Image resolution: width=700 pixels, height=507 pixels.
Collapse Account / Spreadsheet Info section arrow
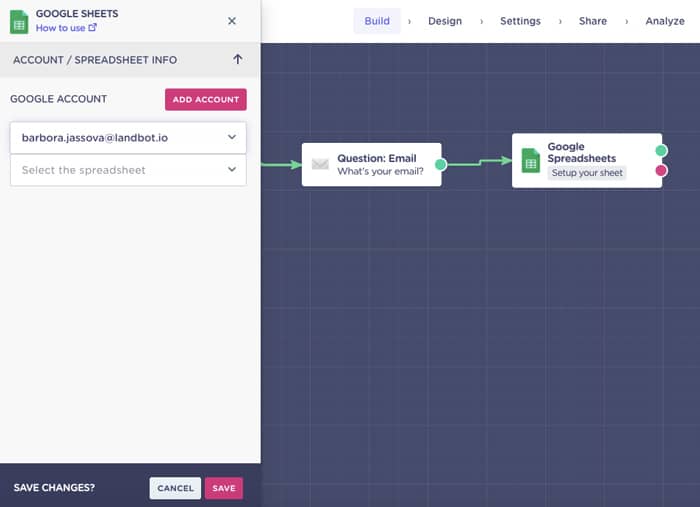pos(238,59)
